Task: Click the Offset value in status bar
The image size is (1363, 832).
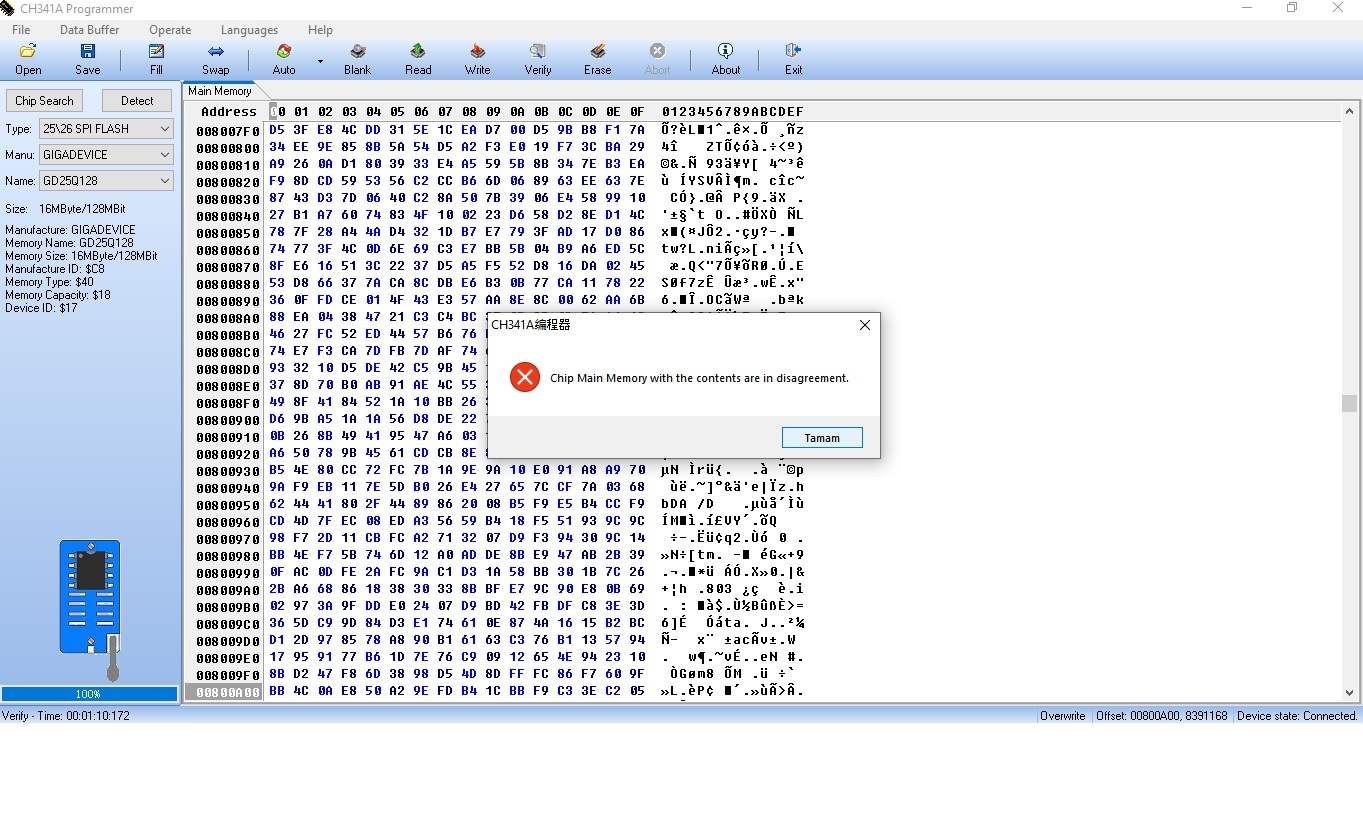Action: 1162,716
